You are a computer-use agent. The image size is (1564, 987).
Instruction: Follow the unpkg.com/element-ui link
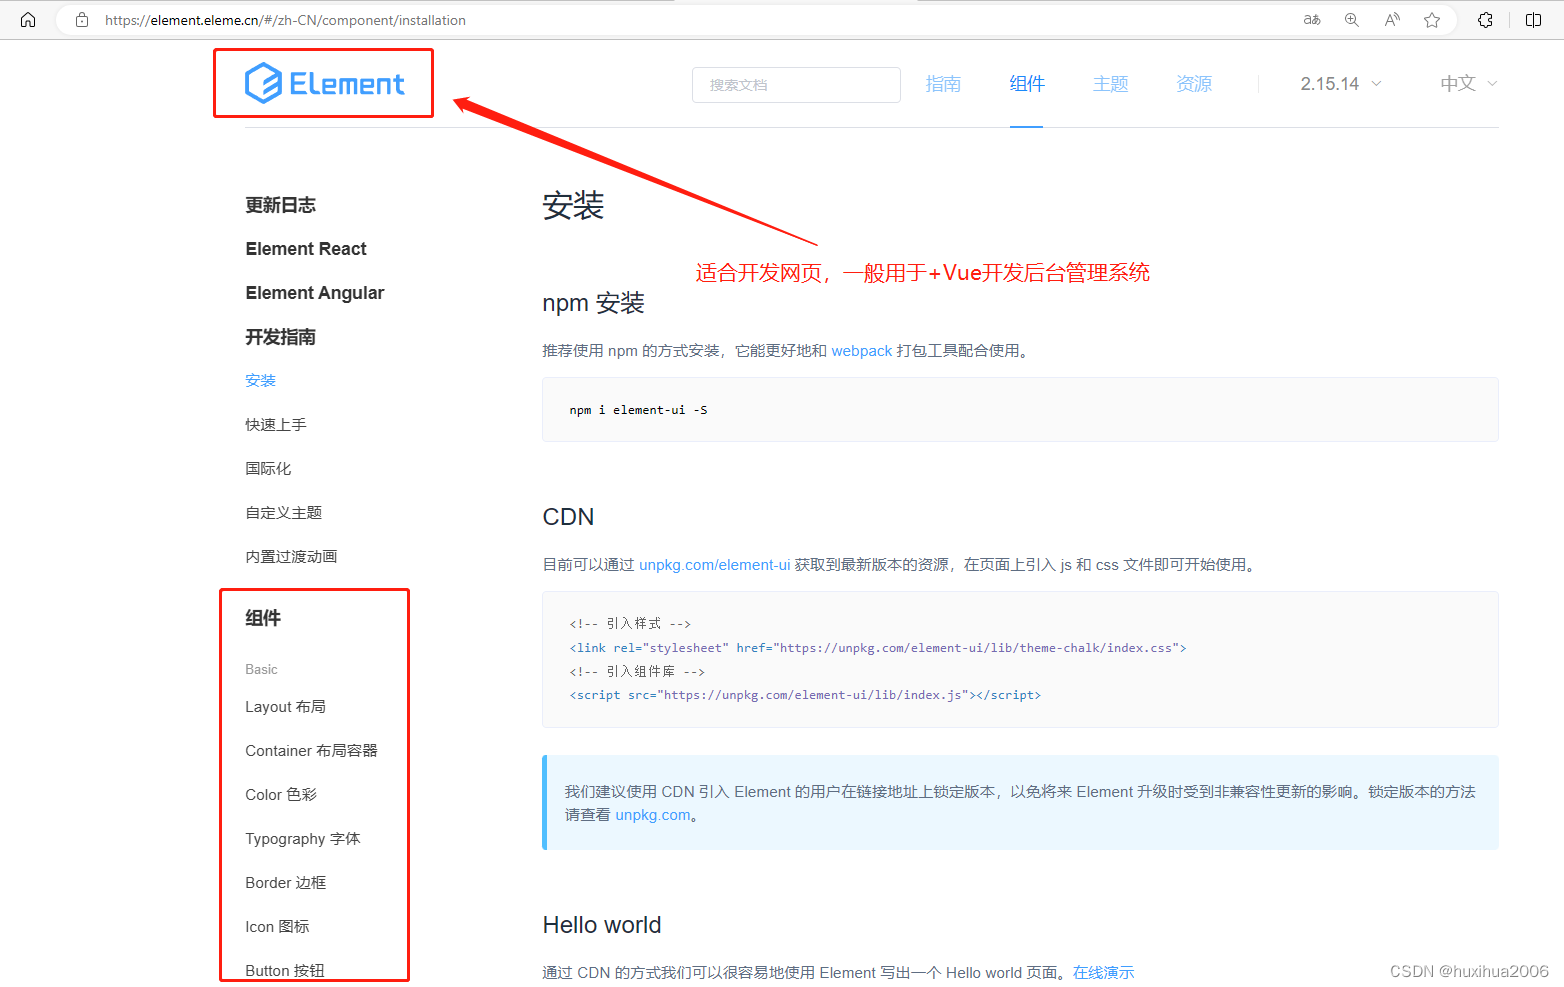coord(715,565)
